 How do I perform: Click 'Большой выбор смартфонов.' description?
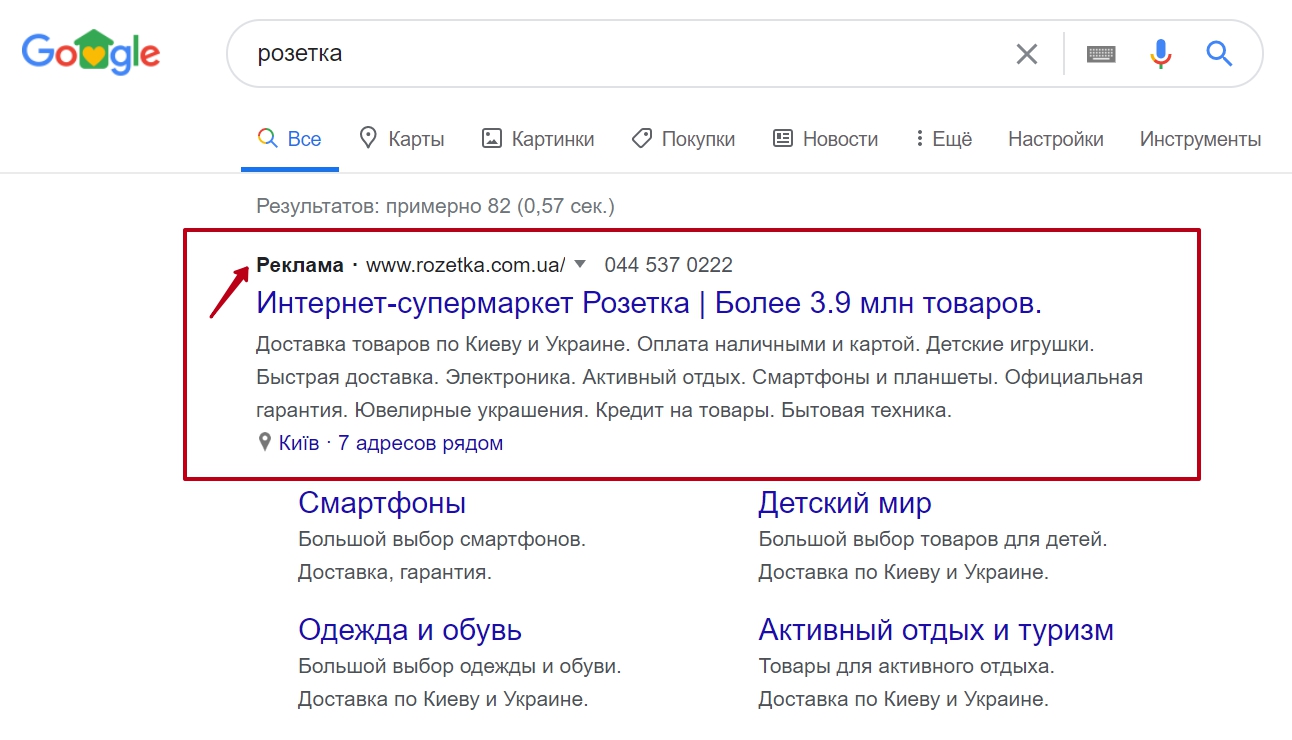point(442,540)
